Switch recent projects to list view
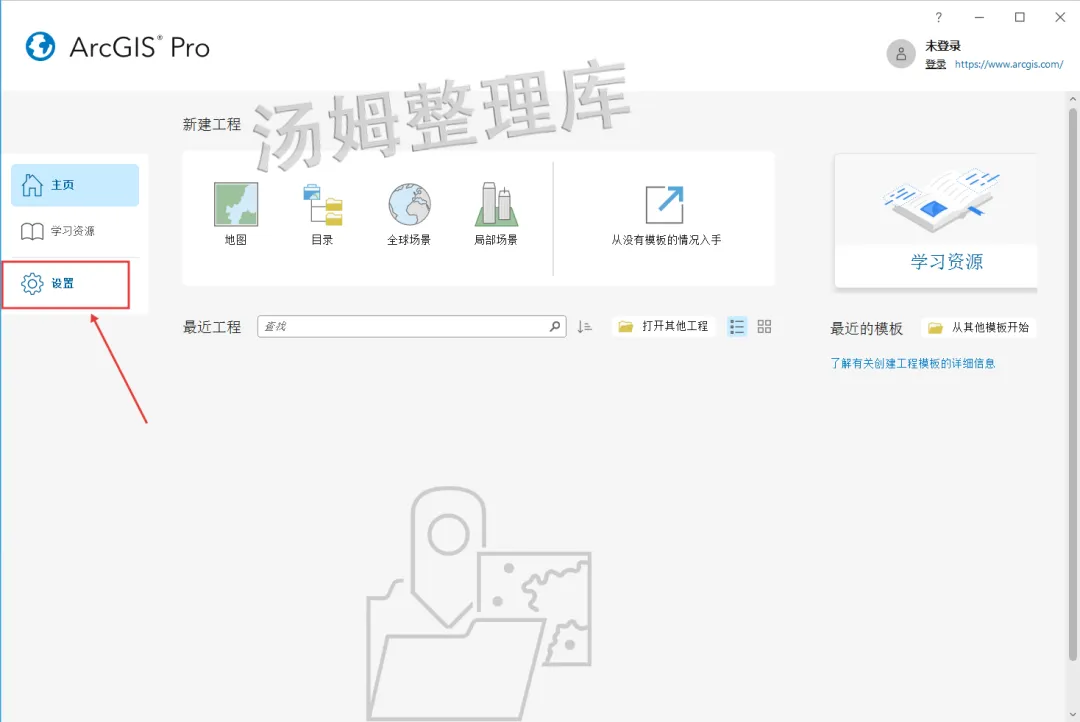This screenshot has height=722, width=1080. click(737, 327)
